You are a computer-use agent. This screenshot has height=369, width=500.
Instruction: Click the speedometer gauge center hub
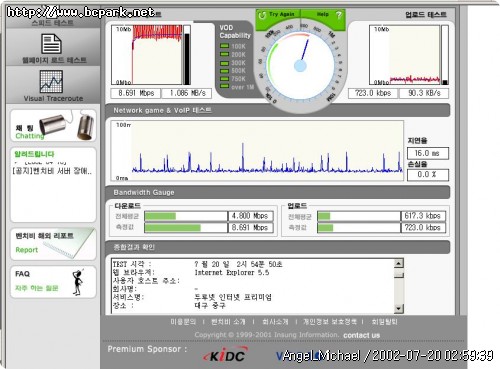[x=300, y=66]
